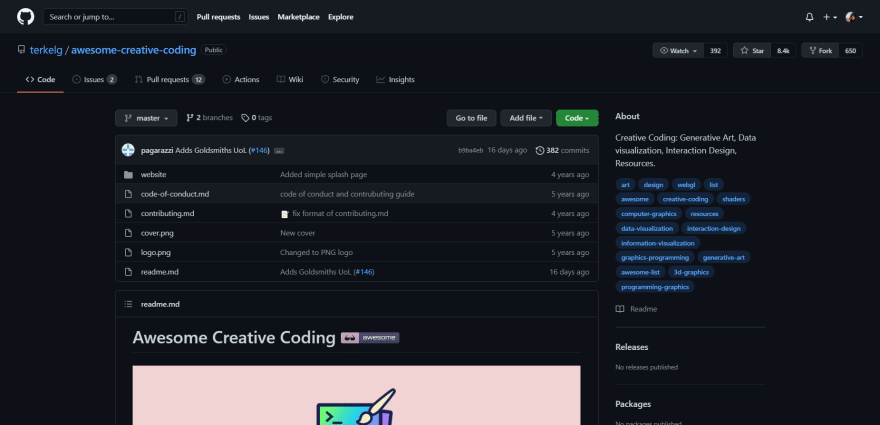Click 'Added simple splash page' commit message

coord(323,175)
